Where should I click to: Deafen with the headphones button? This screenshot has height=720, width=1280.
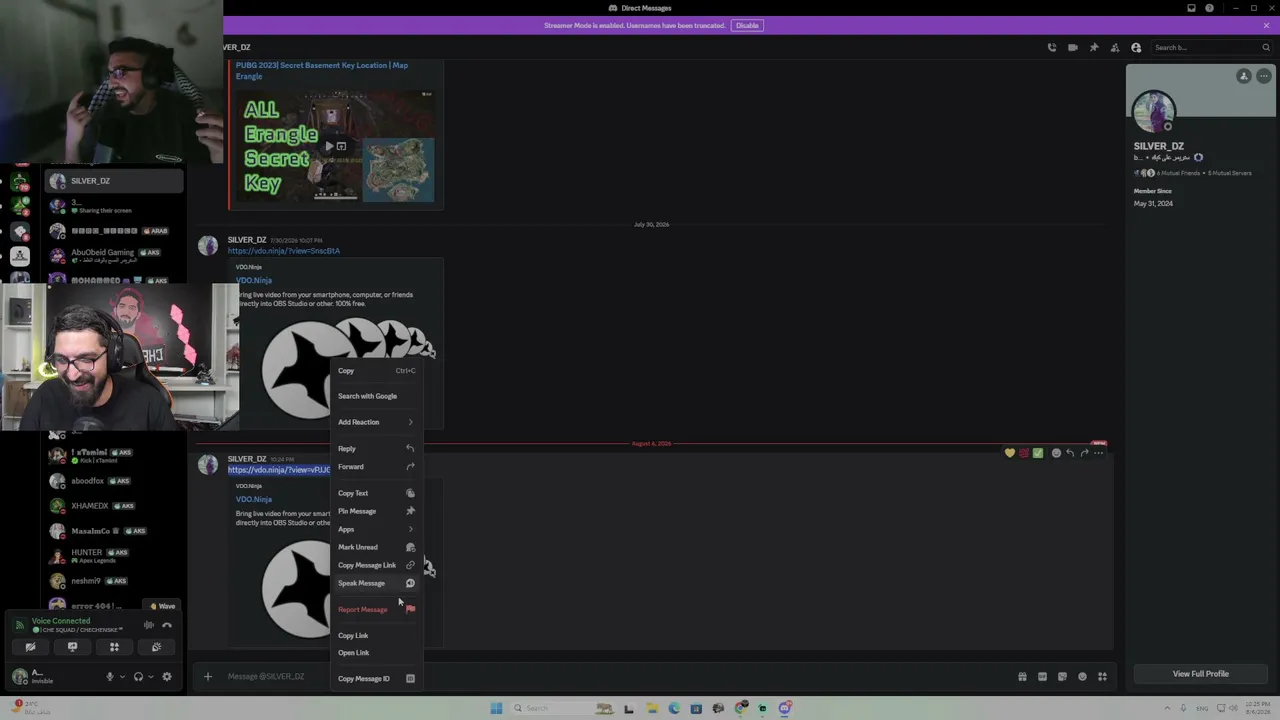pos(138,677)
